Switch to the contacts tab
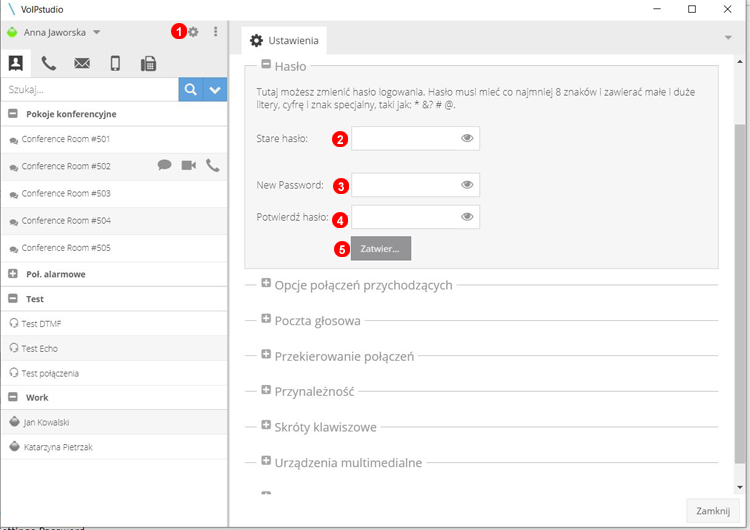Screen dimensions: 750x530 [15, 64]
